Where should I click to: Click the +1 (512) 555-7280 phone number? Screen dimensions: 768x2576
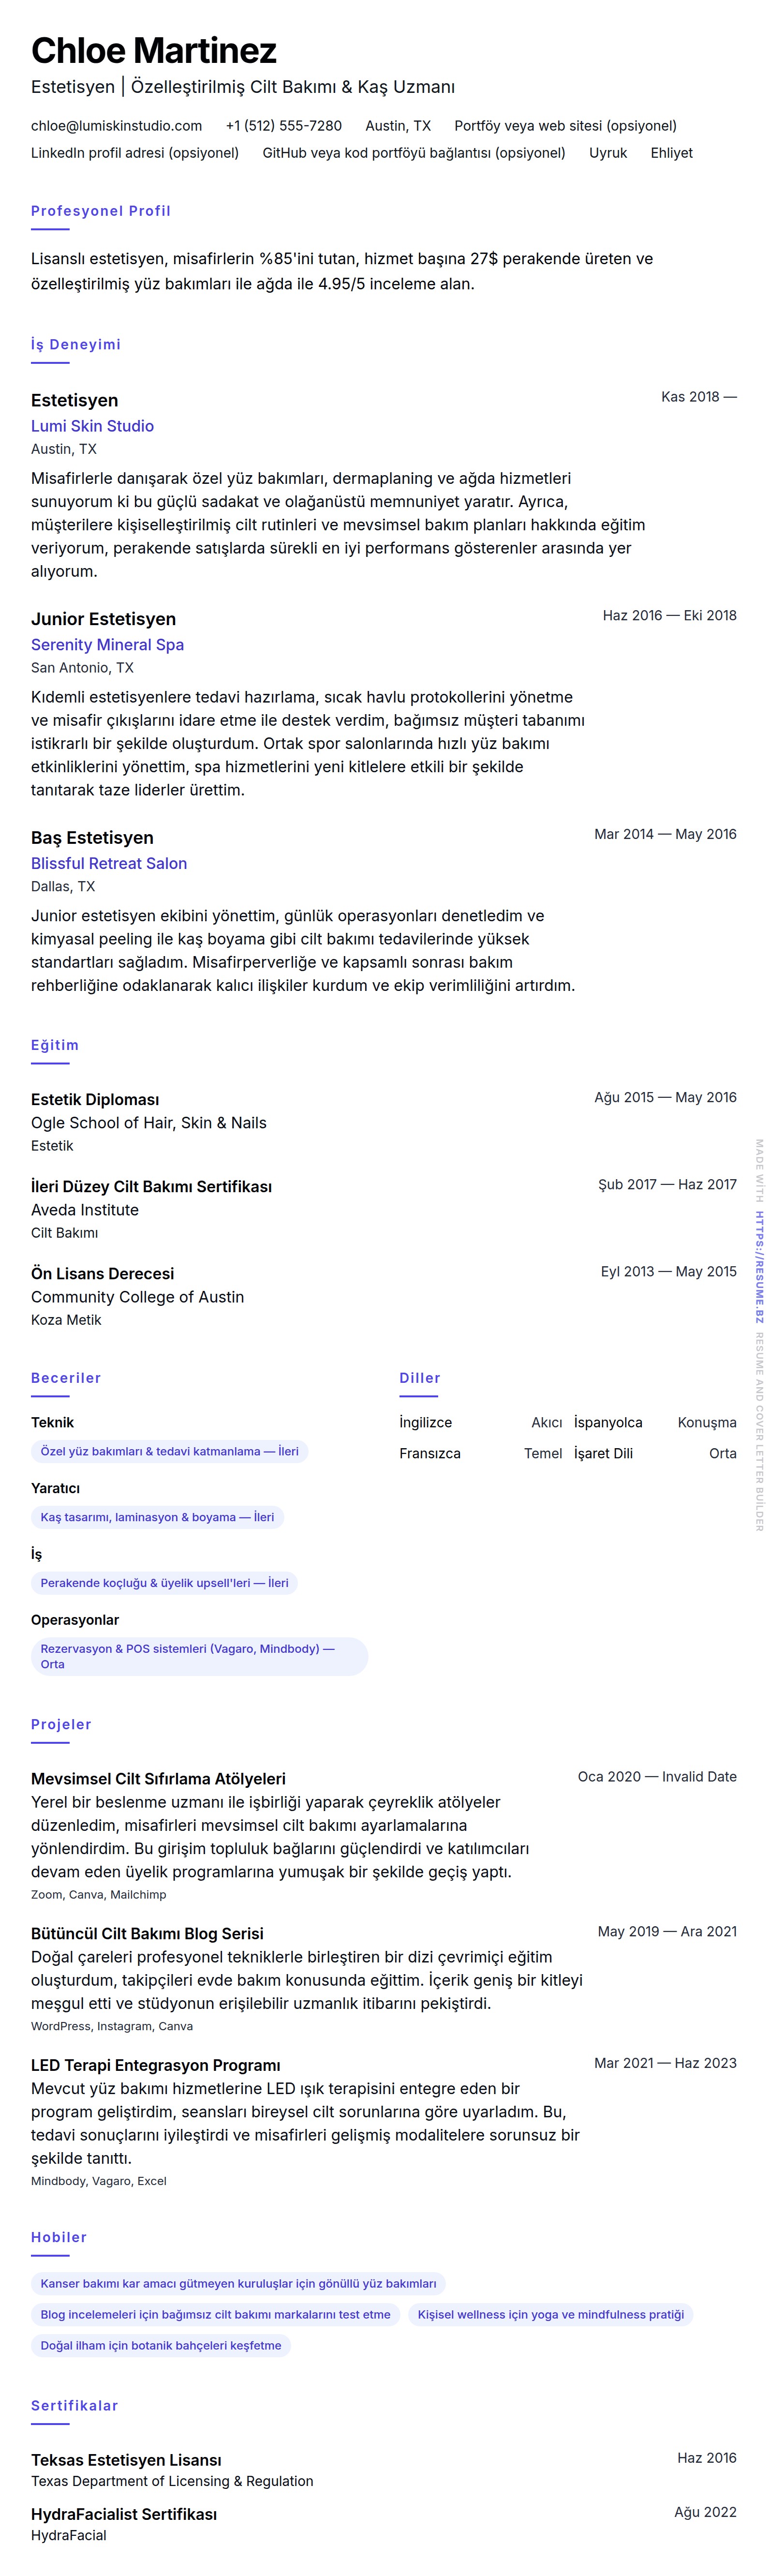point(283,126)
